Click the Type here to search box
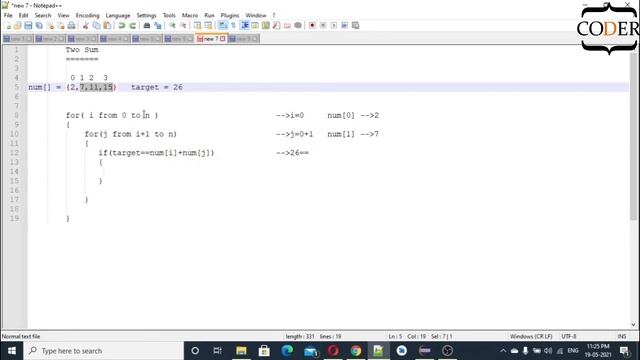The height and width of the screenshot is (360, 640). point(104,351)
